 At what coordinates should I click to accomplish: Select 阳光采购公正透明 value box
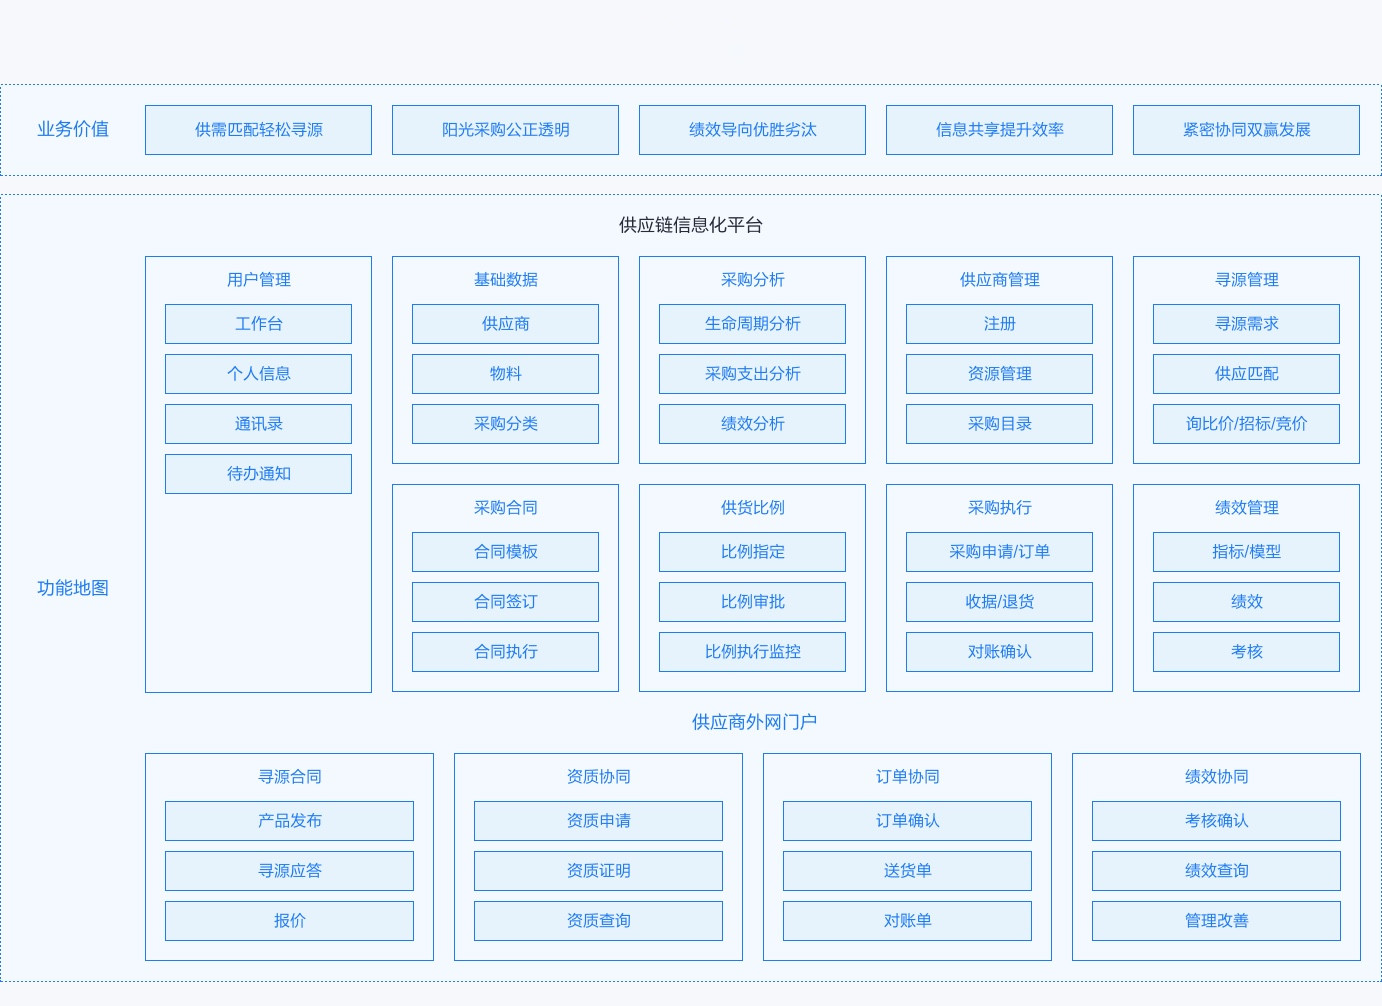(x=505, y=130)
